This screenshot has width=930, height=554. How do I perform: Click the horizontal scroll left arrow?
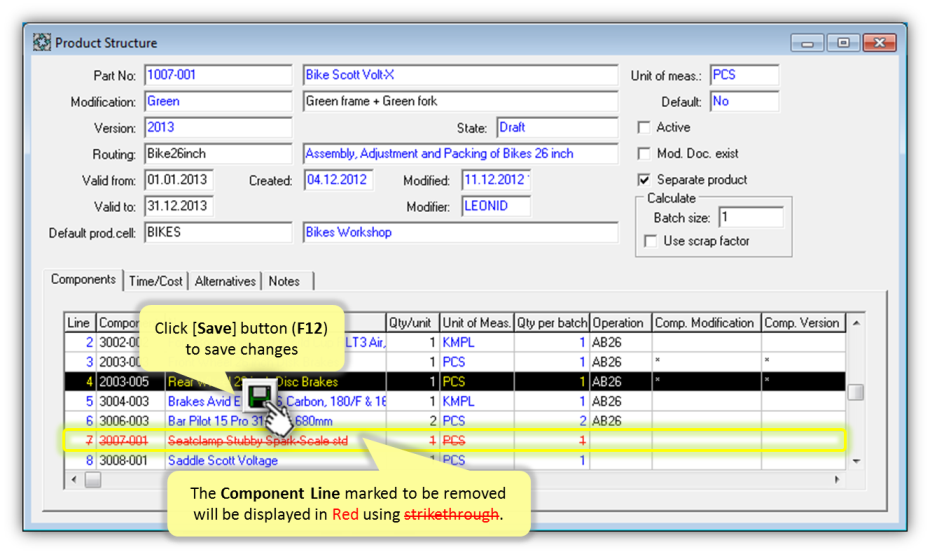pyautogui.click(x=74, y=479)
